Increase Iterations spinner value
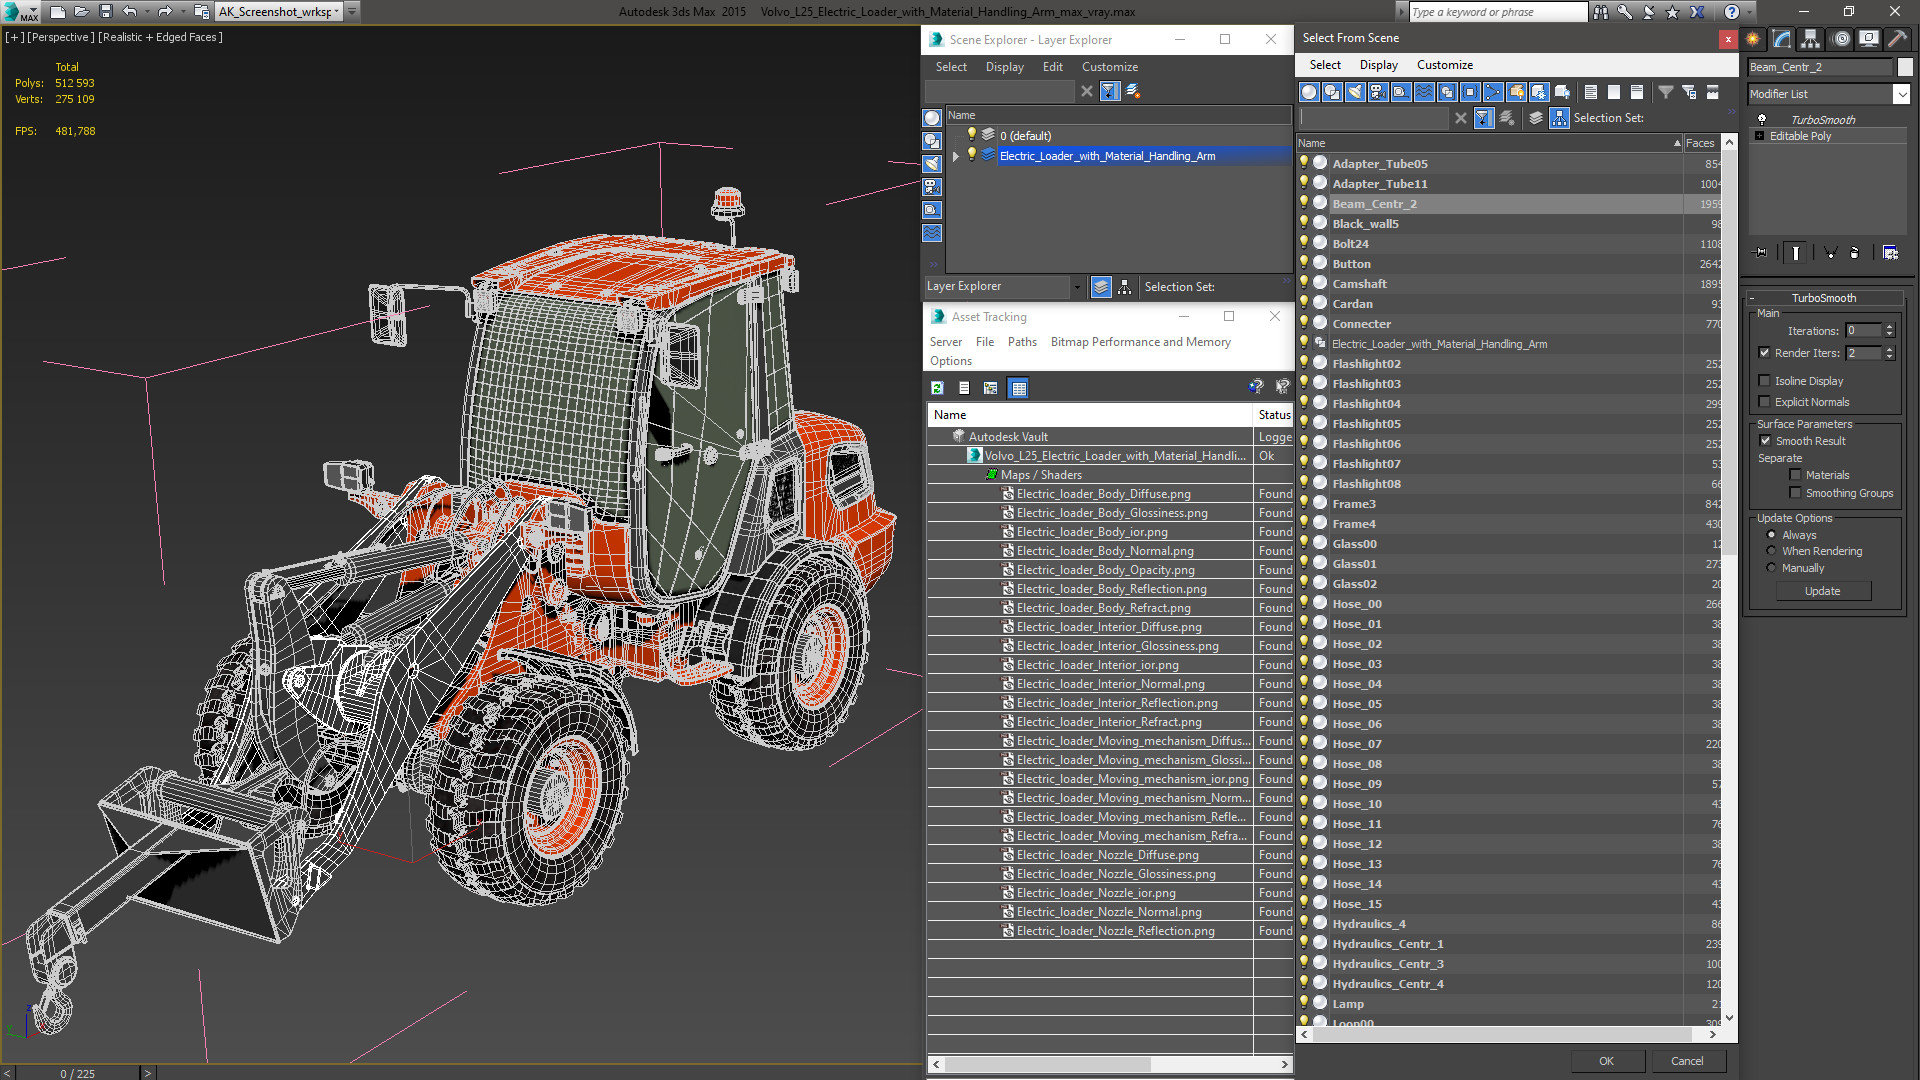This screenshot has width=1920, height=1080. click(1889, 327)
